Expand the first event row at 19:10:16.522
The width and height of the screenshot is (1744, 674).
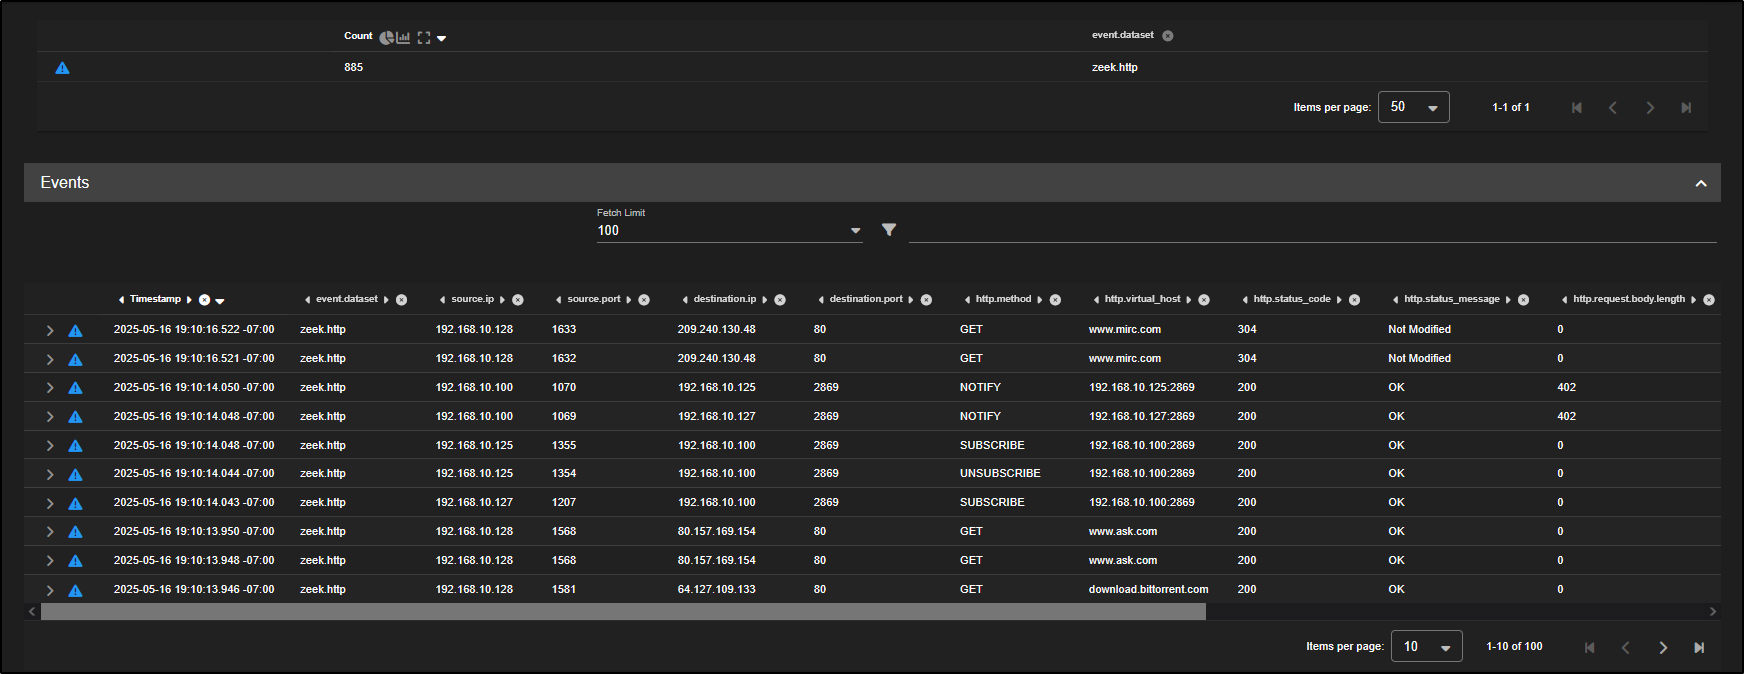pyautogui.click(x=50, y=330)
